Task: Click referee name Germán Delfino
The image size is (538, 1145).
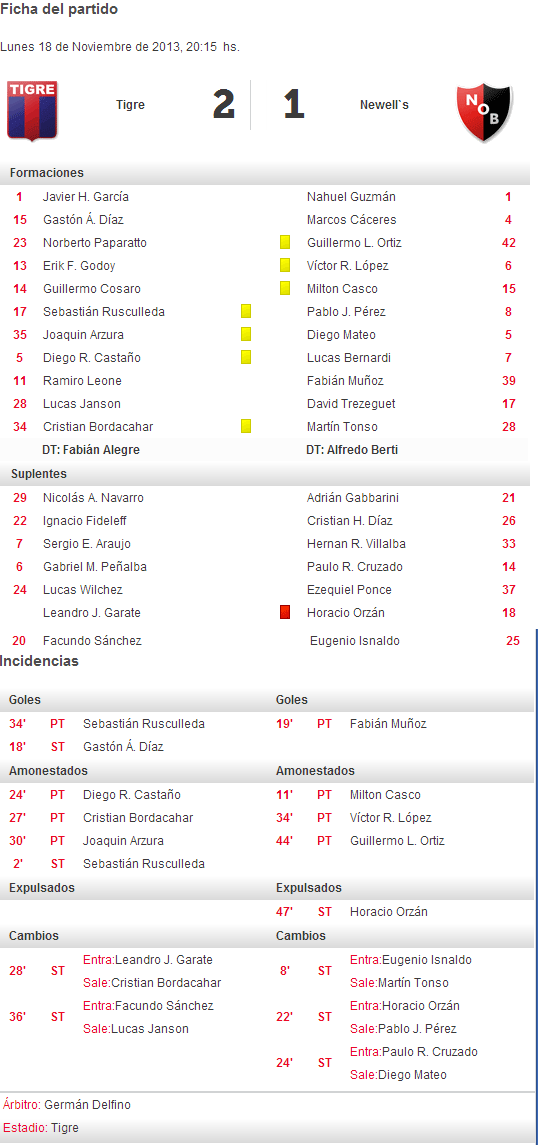Action: point(88,1105)
